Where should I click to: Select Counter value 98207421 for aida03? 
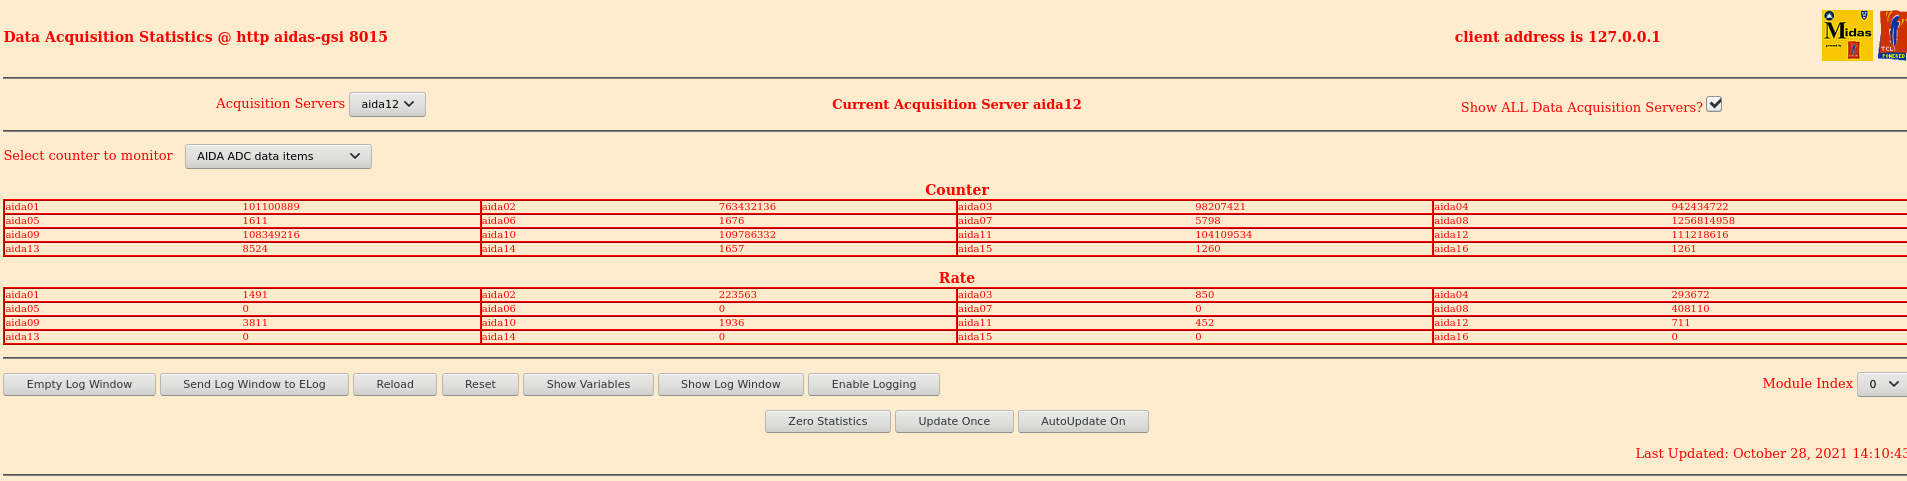click(1220, 207)
